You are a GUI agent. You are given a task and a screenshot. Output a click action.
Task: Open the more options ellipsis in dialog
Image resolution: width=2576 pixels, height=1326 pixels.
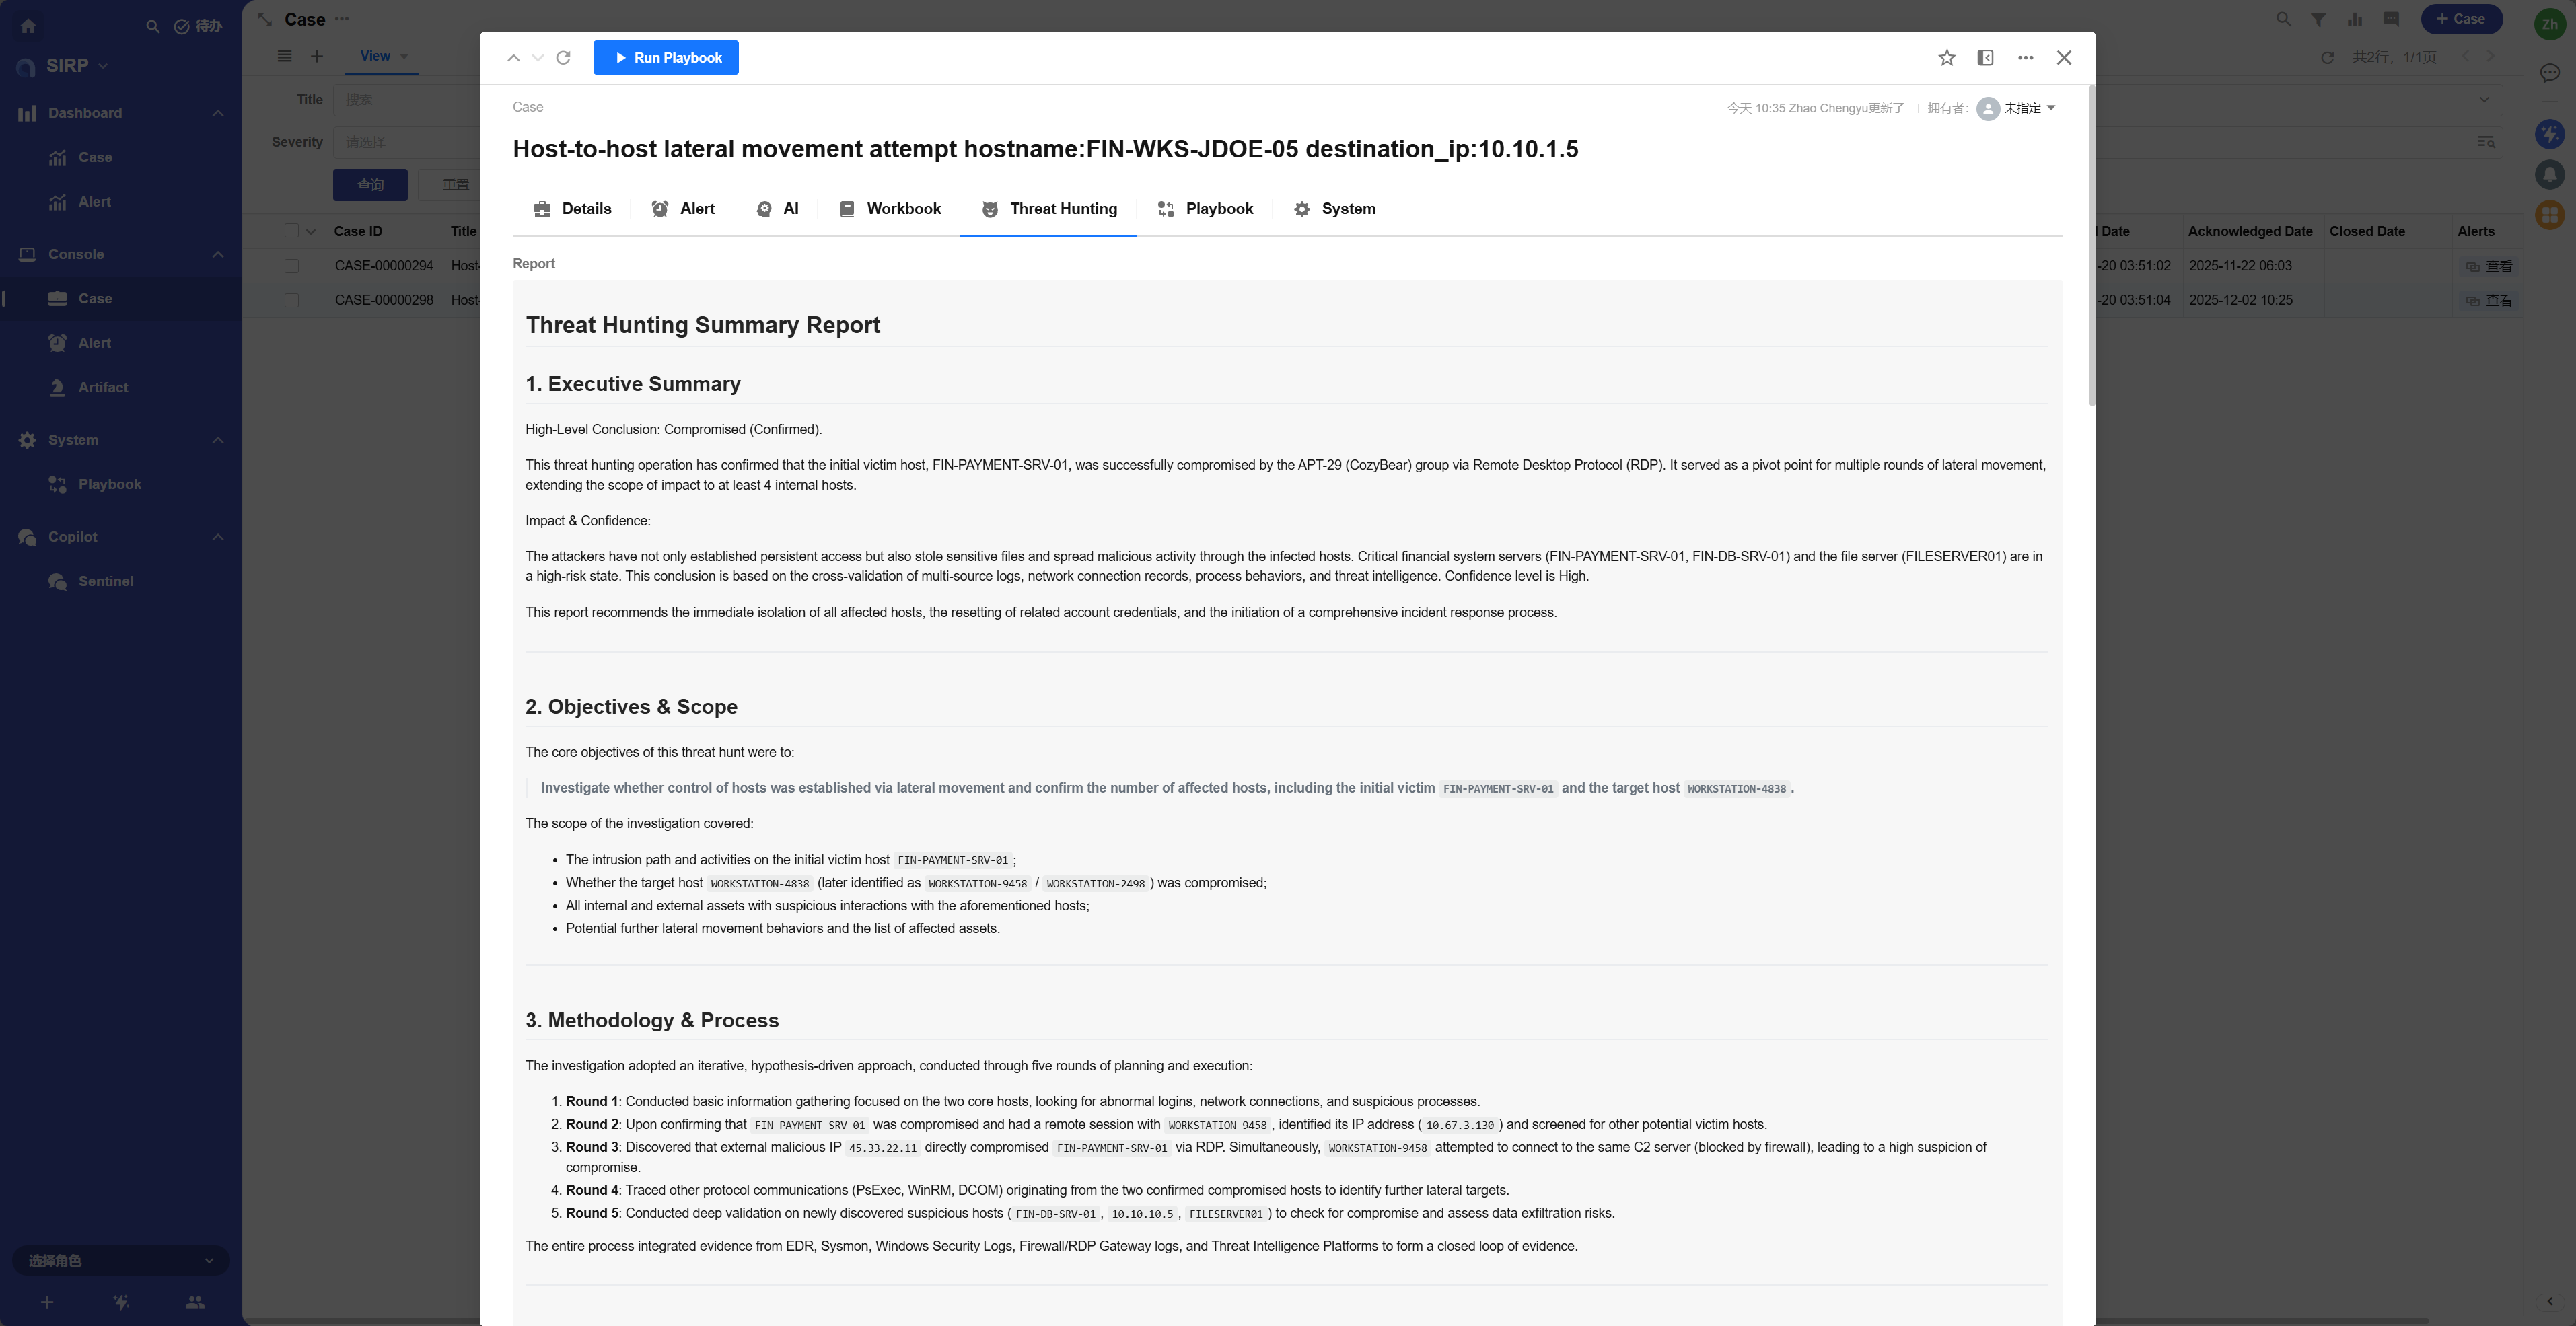tap(2025, 58)
